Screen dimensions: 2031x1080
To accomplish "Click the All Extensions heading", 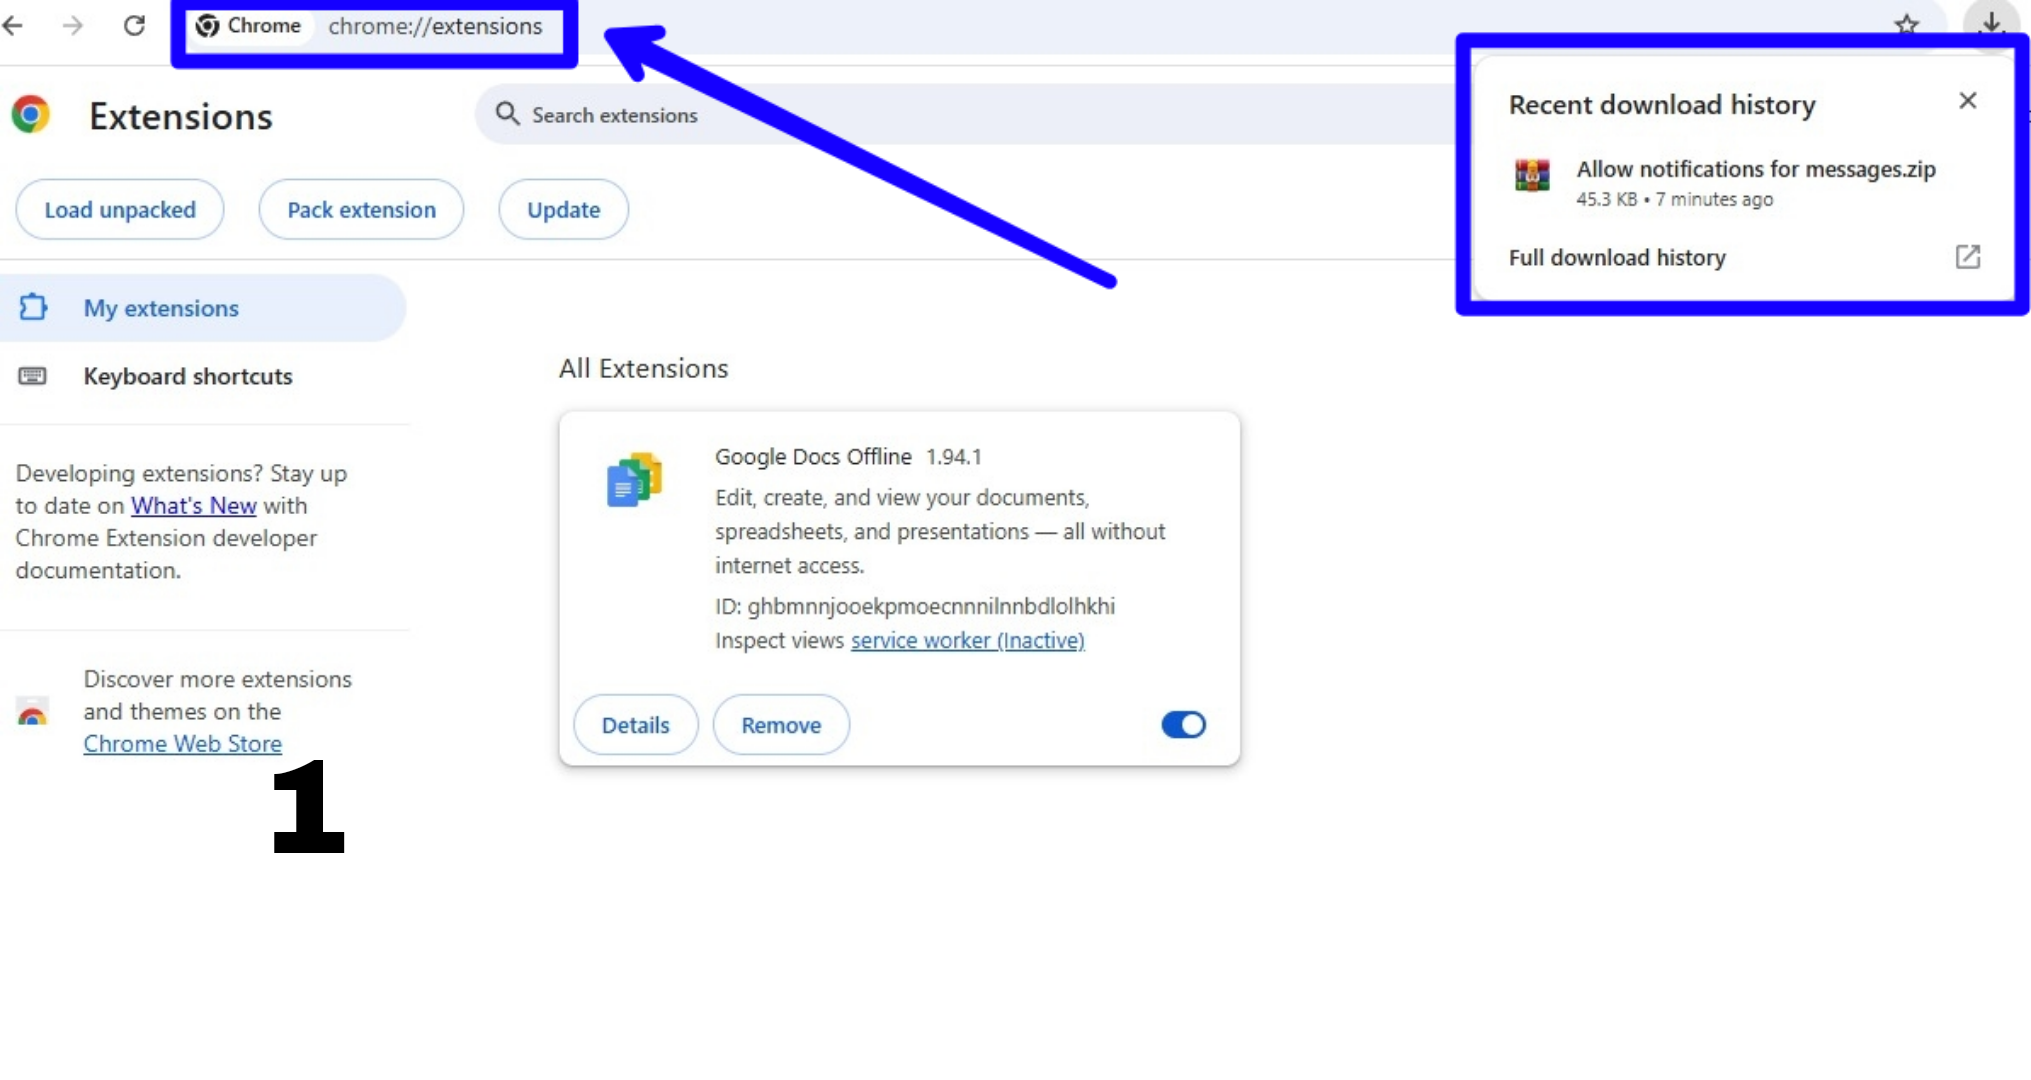I will [x=644, y=368].
